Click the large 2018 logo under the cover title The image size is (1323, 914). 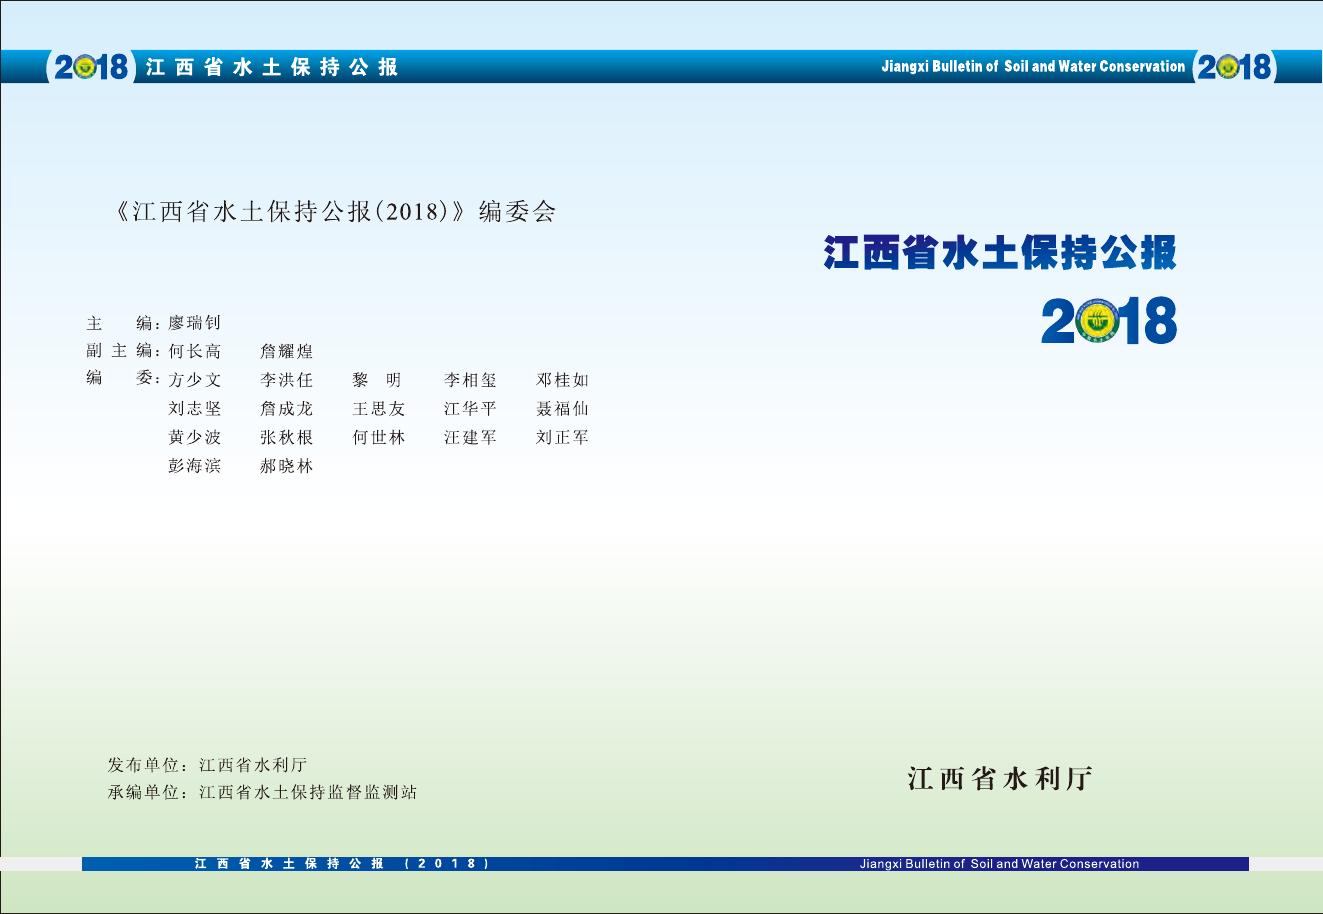pos(1109,321)
